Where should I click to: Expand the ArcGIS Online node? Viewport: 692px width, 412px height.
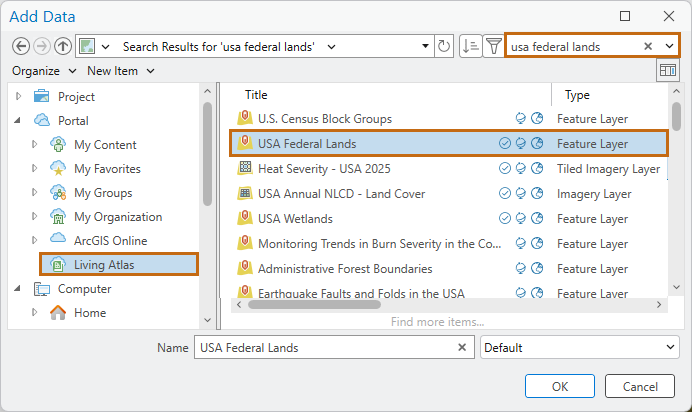pyautogui.click(x=34, y=240)
